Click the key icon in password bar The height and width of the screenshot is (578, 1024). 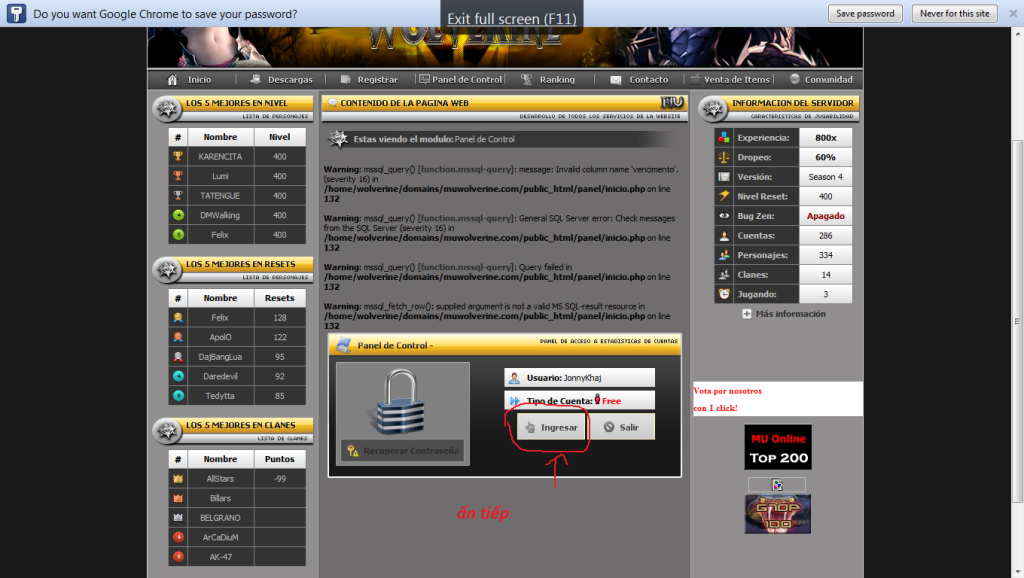pyautogui.click(x=16, y=14)
